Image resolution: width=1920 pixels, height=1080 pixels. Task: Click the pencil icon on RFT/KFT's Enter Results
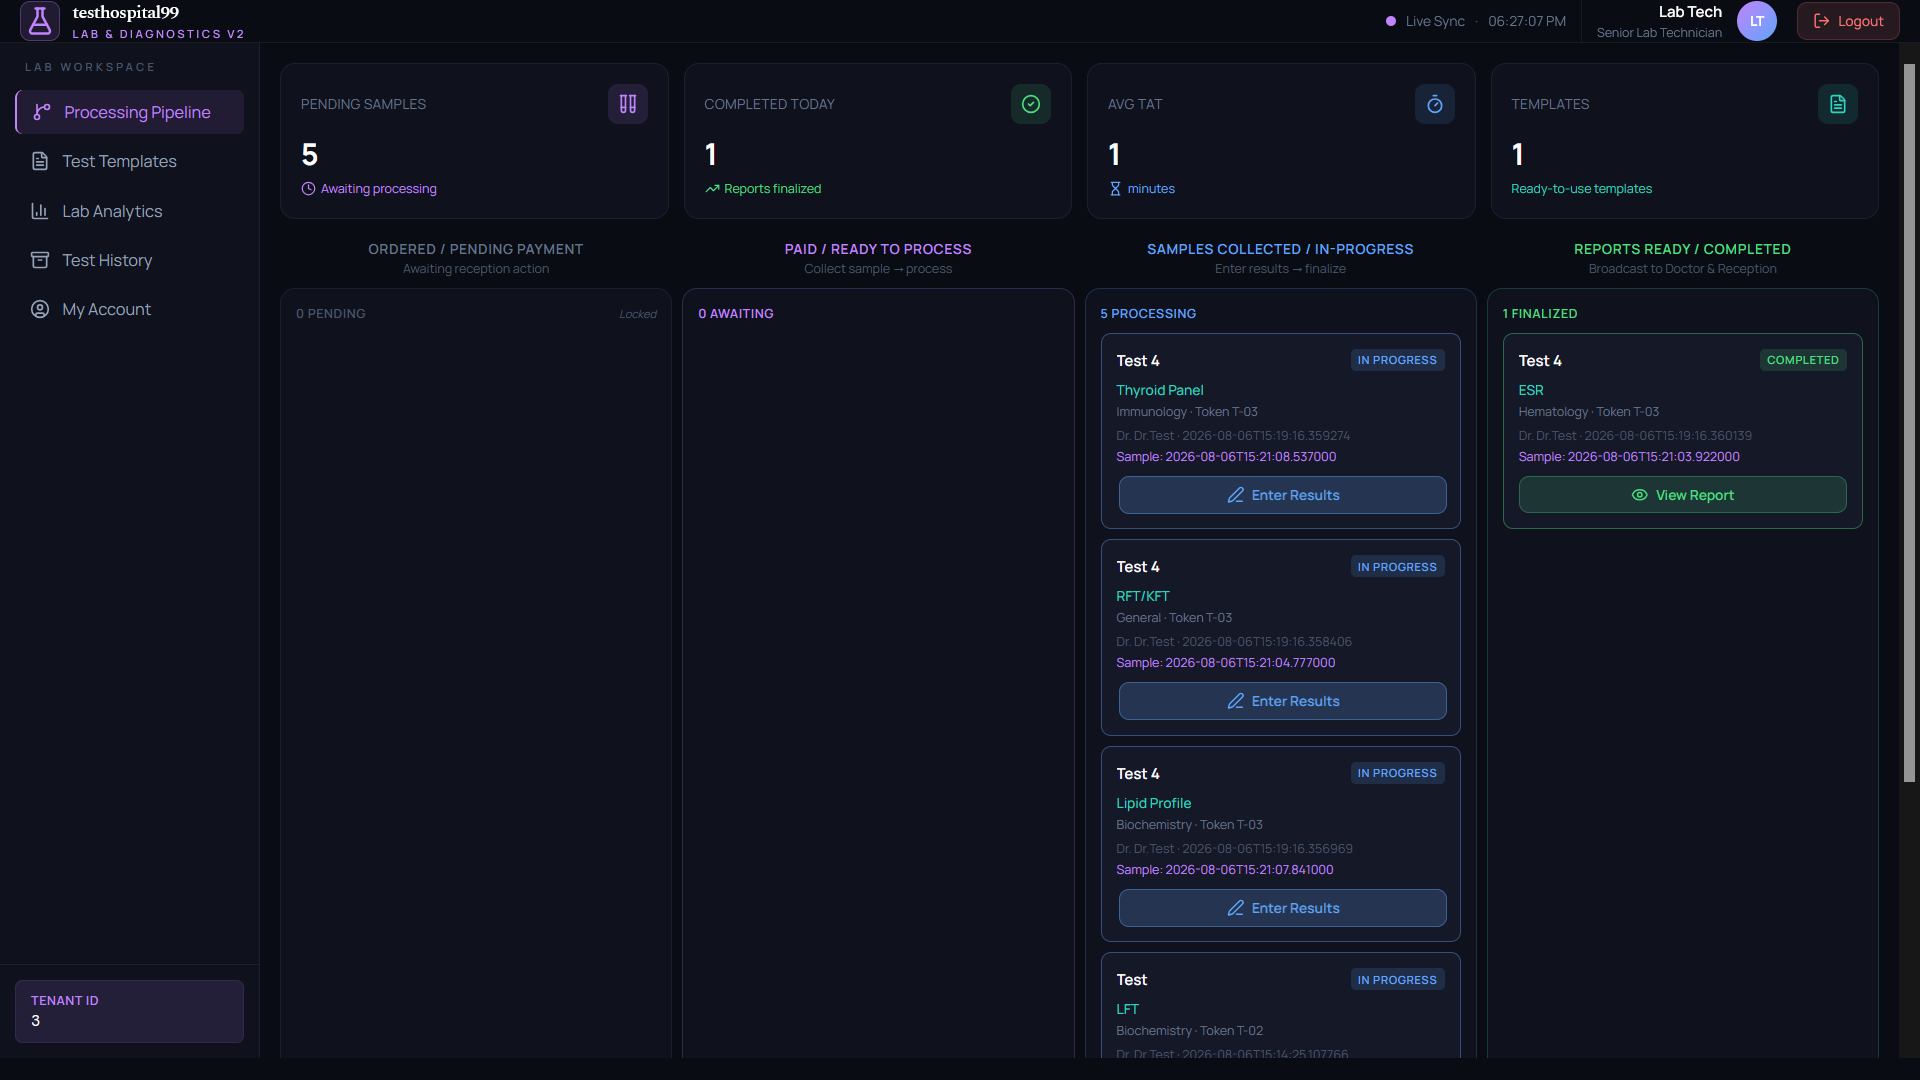pyautogui.click(x=1236, y=701)
